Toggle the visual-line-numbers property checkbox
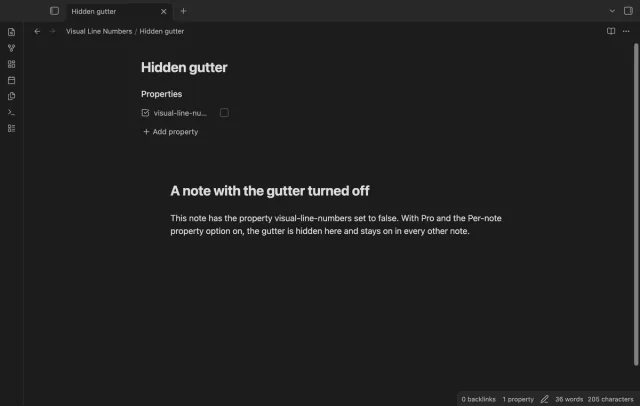 tap(224, 113)
